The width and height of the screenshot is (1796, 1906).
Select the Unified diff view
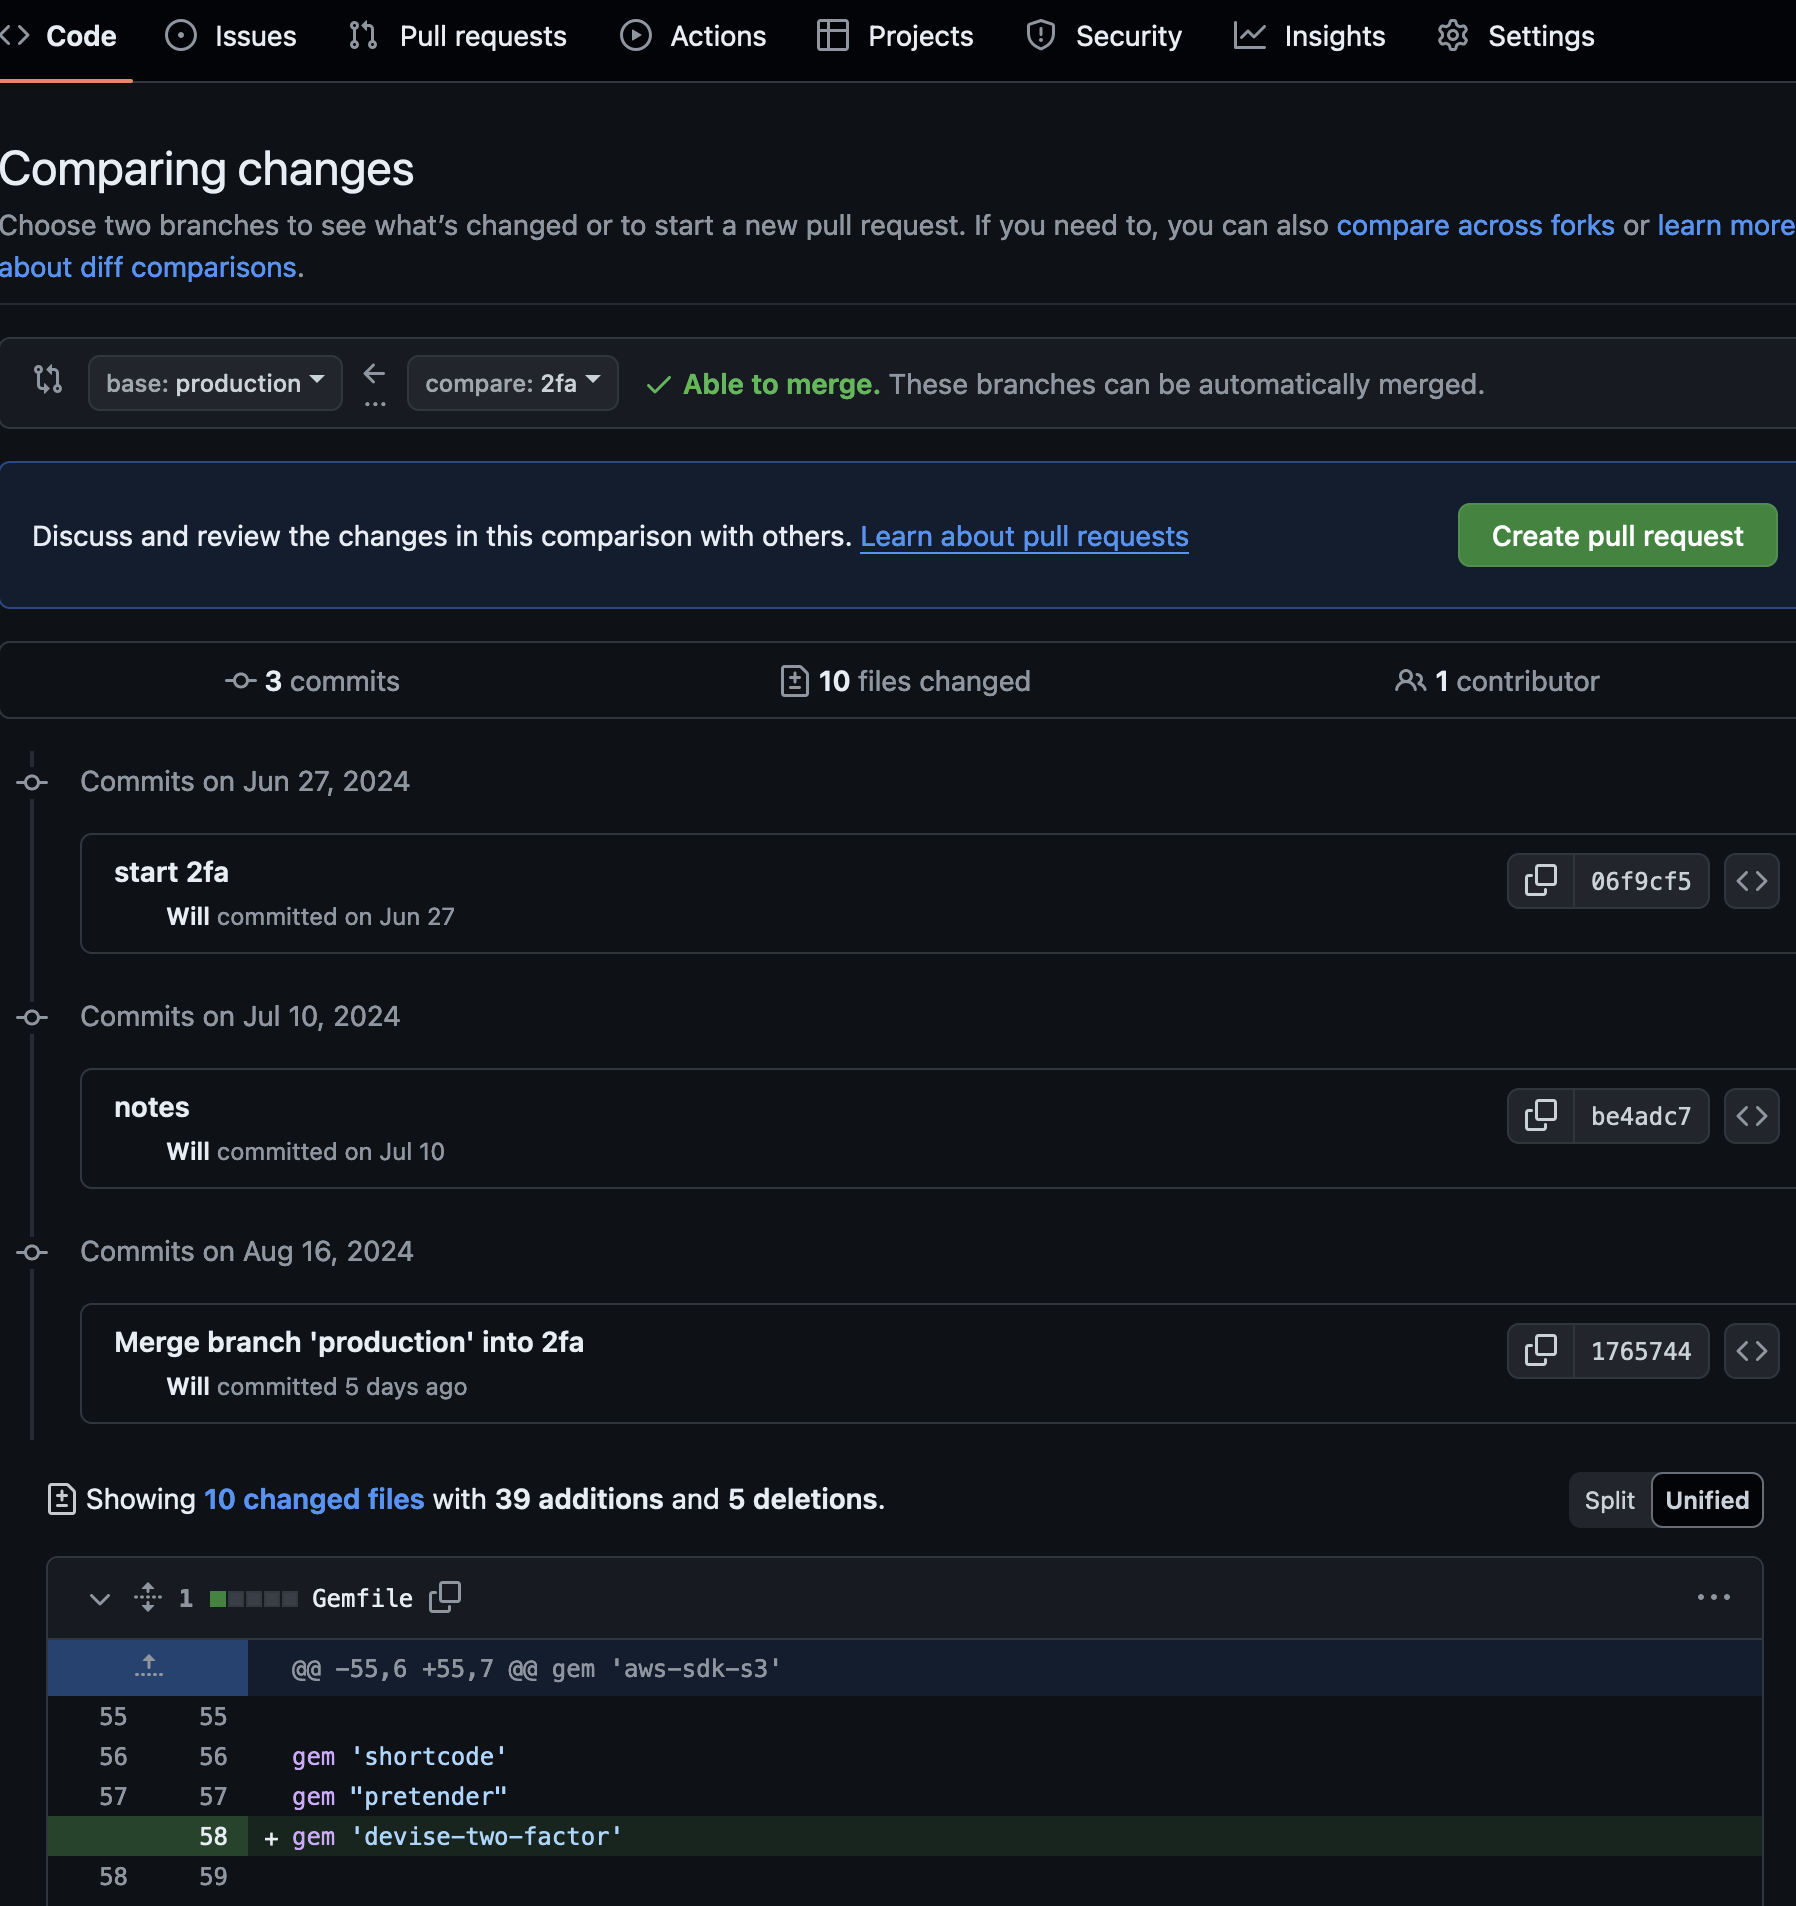pyautogui.click(x=1706, y=1500)
